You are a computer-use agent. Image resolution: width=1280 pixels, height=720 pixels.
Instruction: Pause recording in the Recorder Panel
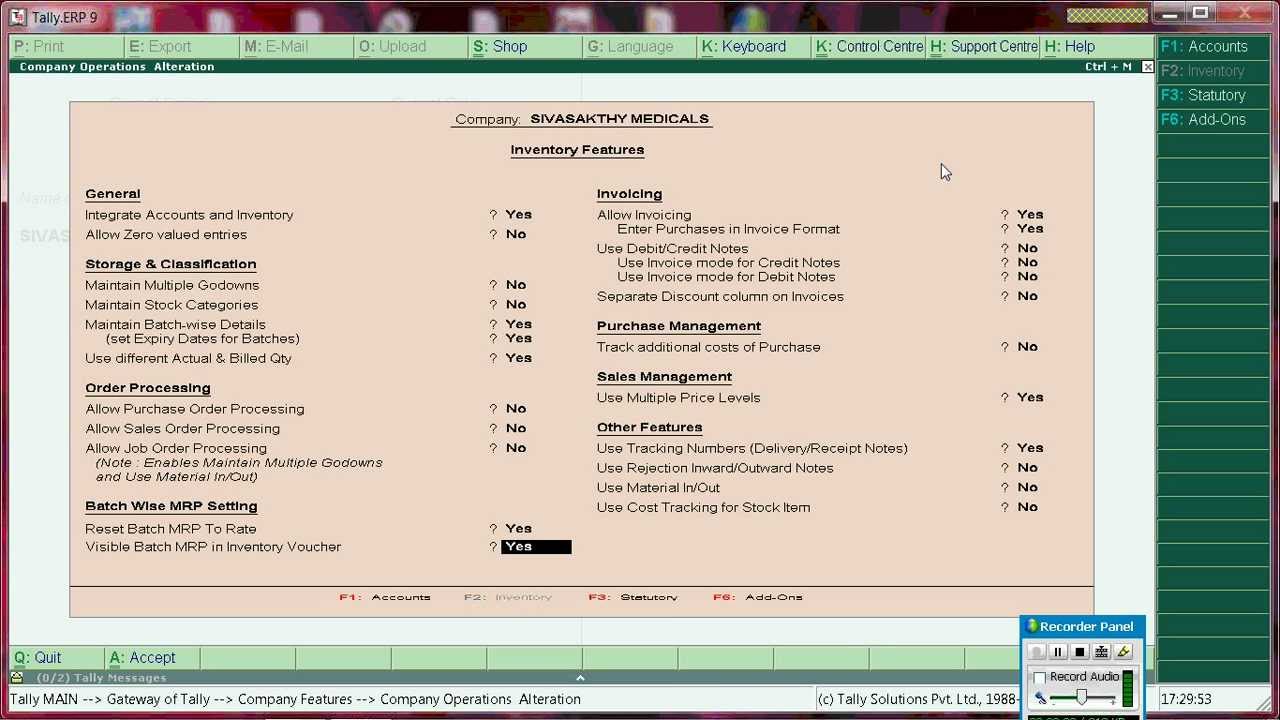click(x=1058, y=652)
